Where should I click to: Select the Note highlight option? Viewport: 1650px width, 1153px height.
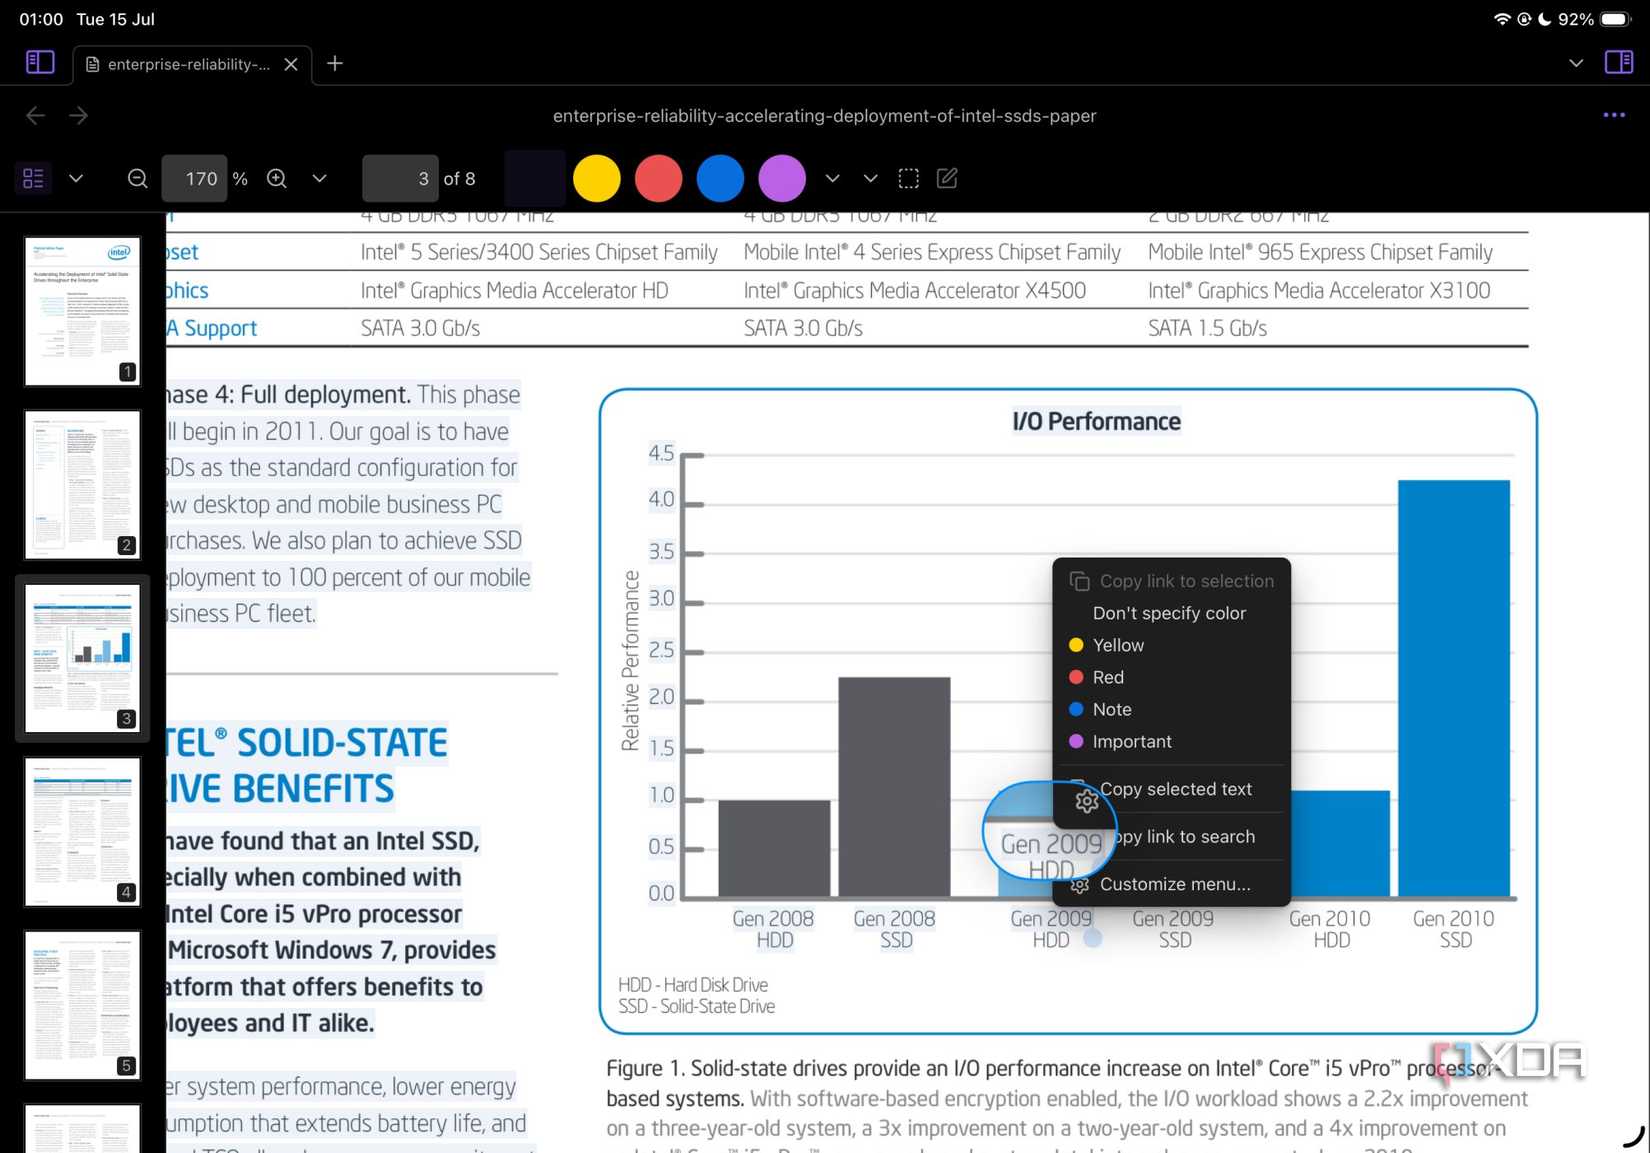click(1112, 709)
